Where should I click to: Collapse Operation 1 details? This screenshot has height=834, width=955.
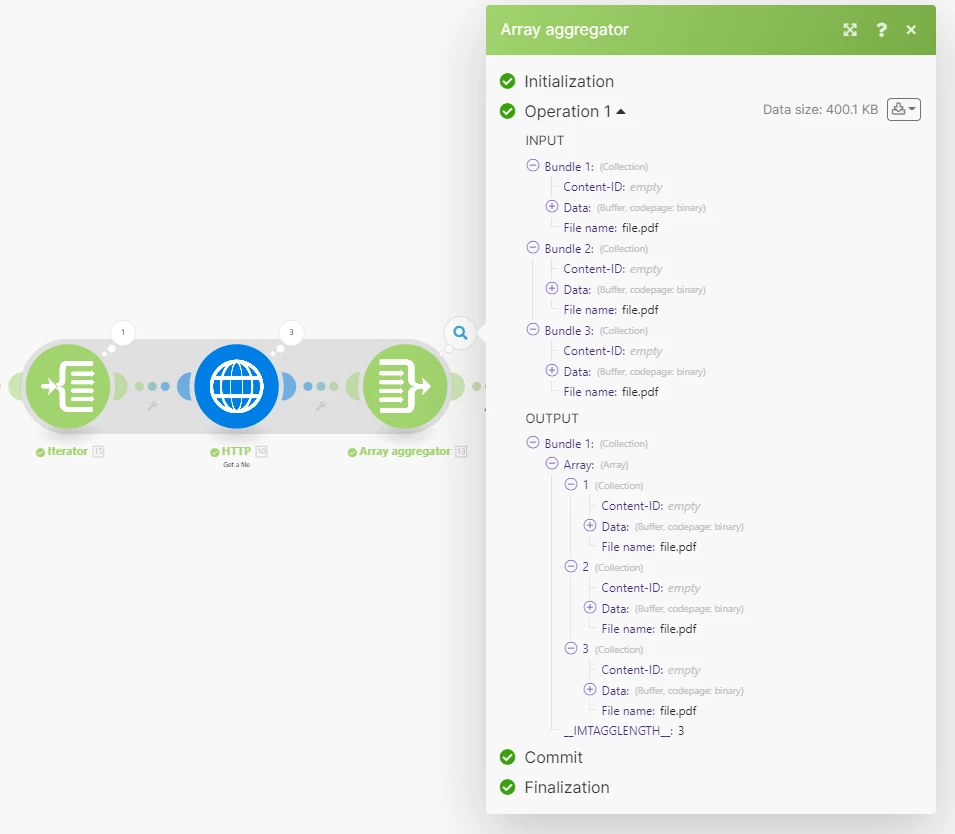621,111
